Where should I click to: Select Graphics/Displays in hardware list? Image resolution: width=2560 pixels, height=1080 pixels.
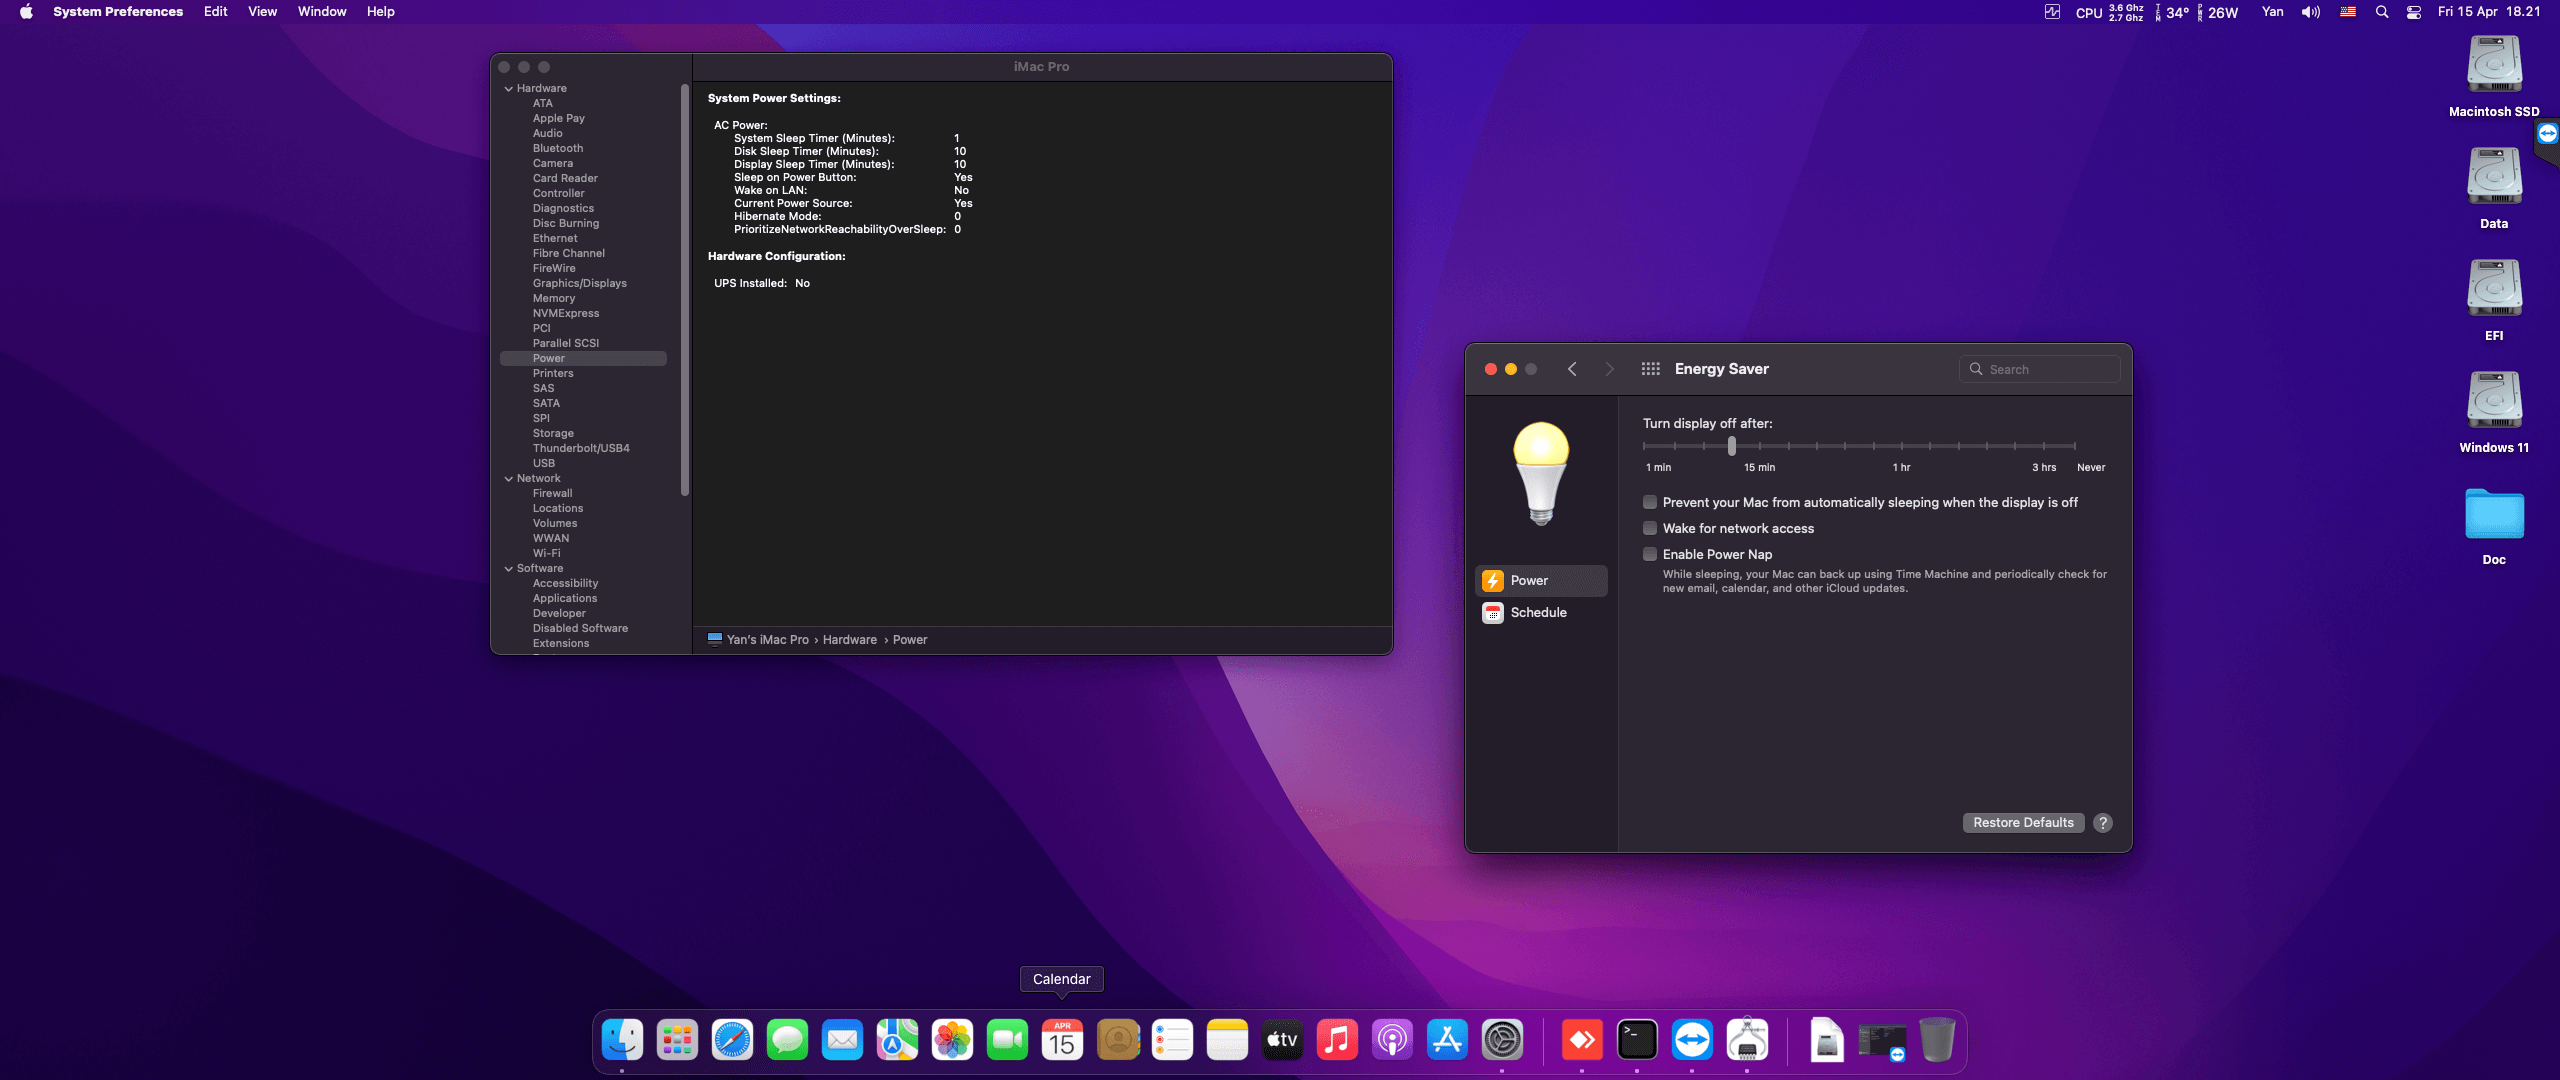click(580, 284)
